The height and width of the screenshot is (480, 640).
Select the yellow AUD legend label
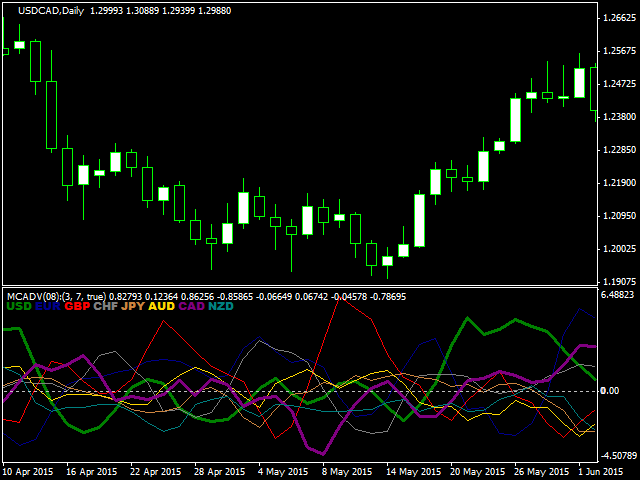[x=162, y=306]
